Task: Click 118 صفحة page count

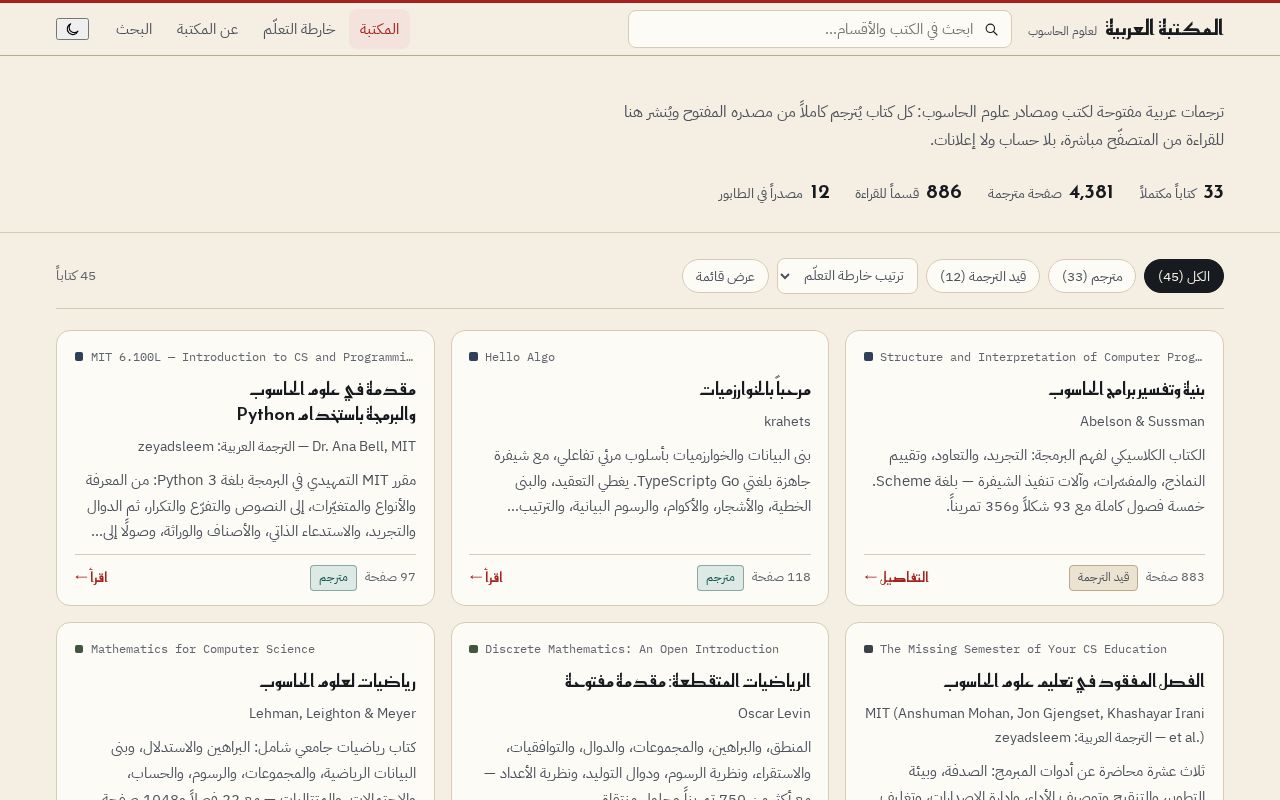Action: (781, 577)
